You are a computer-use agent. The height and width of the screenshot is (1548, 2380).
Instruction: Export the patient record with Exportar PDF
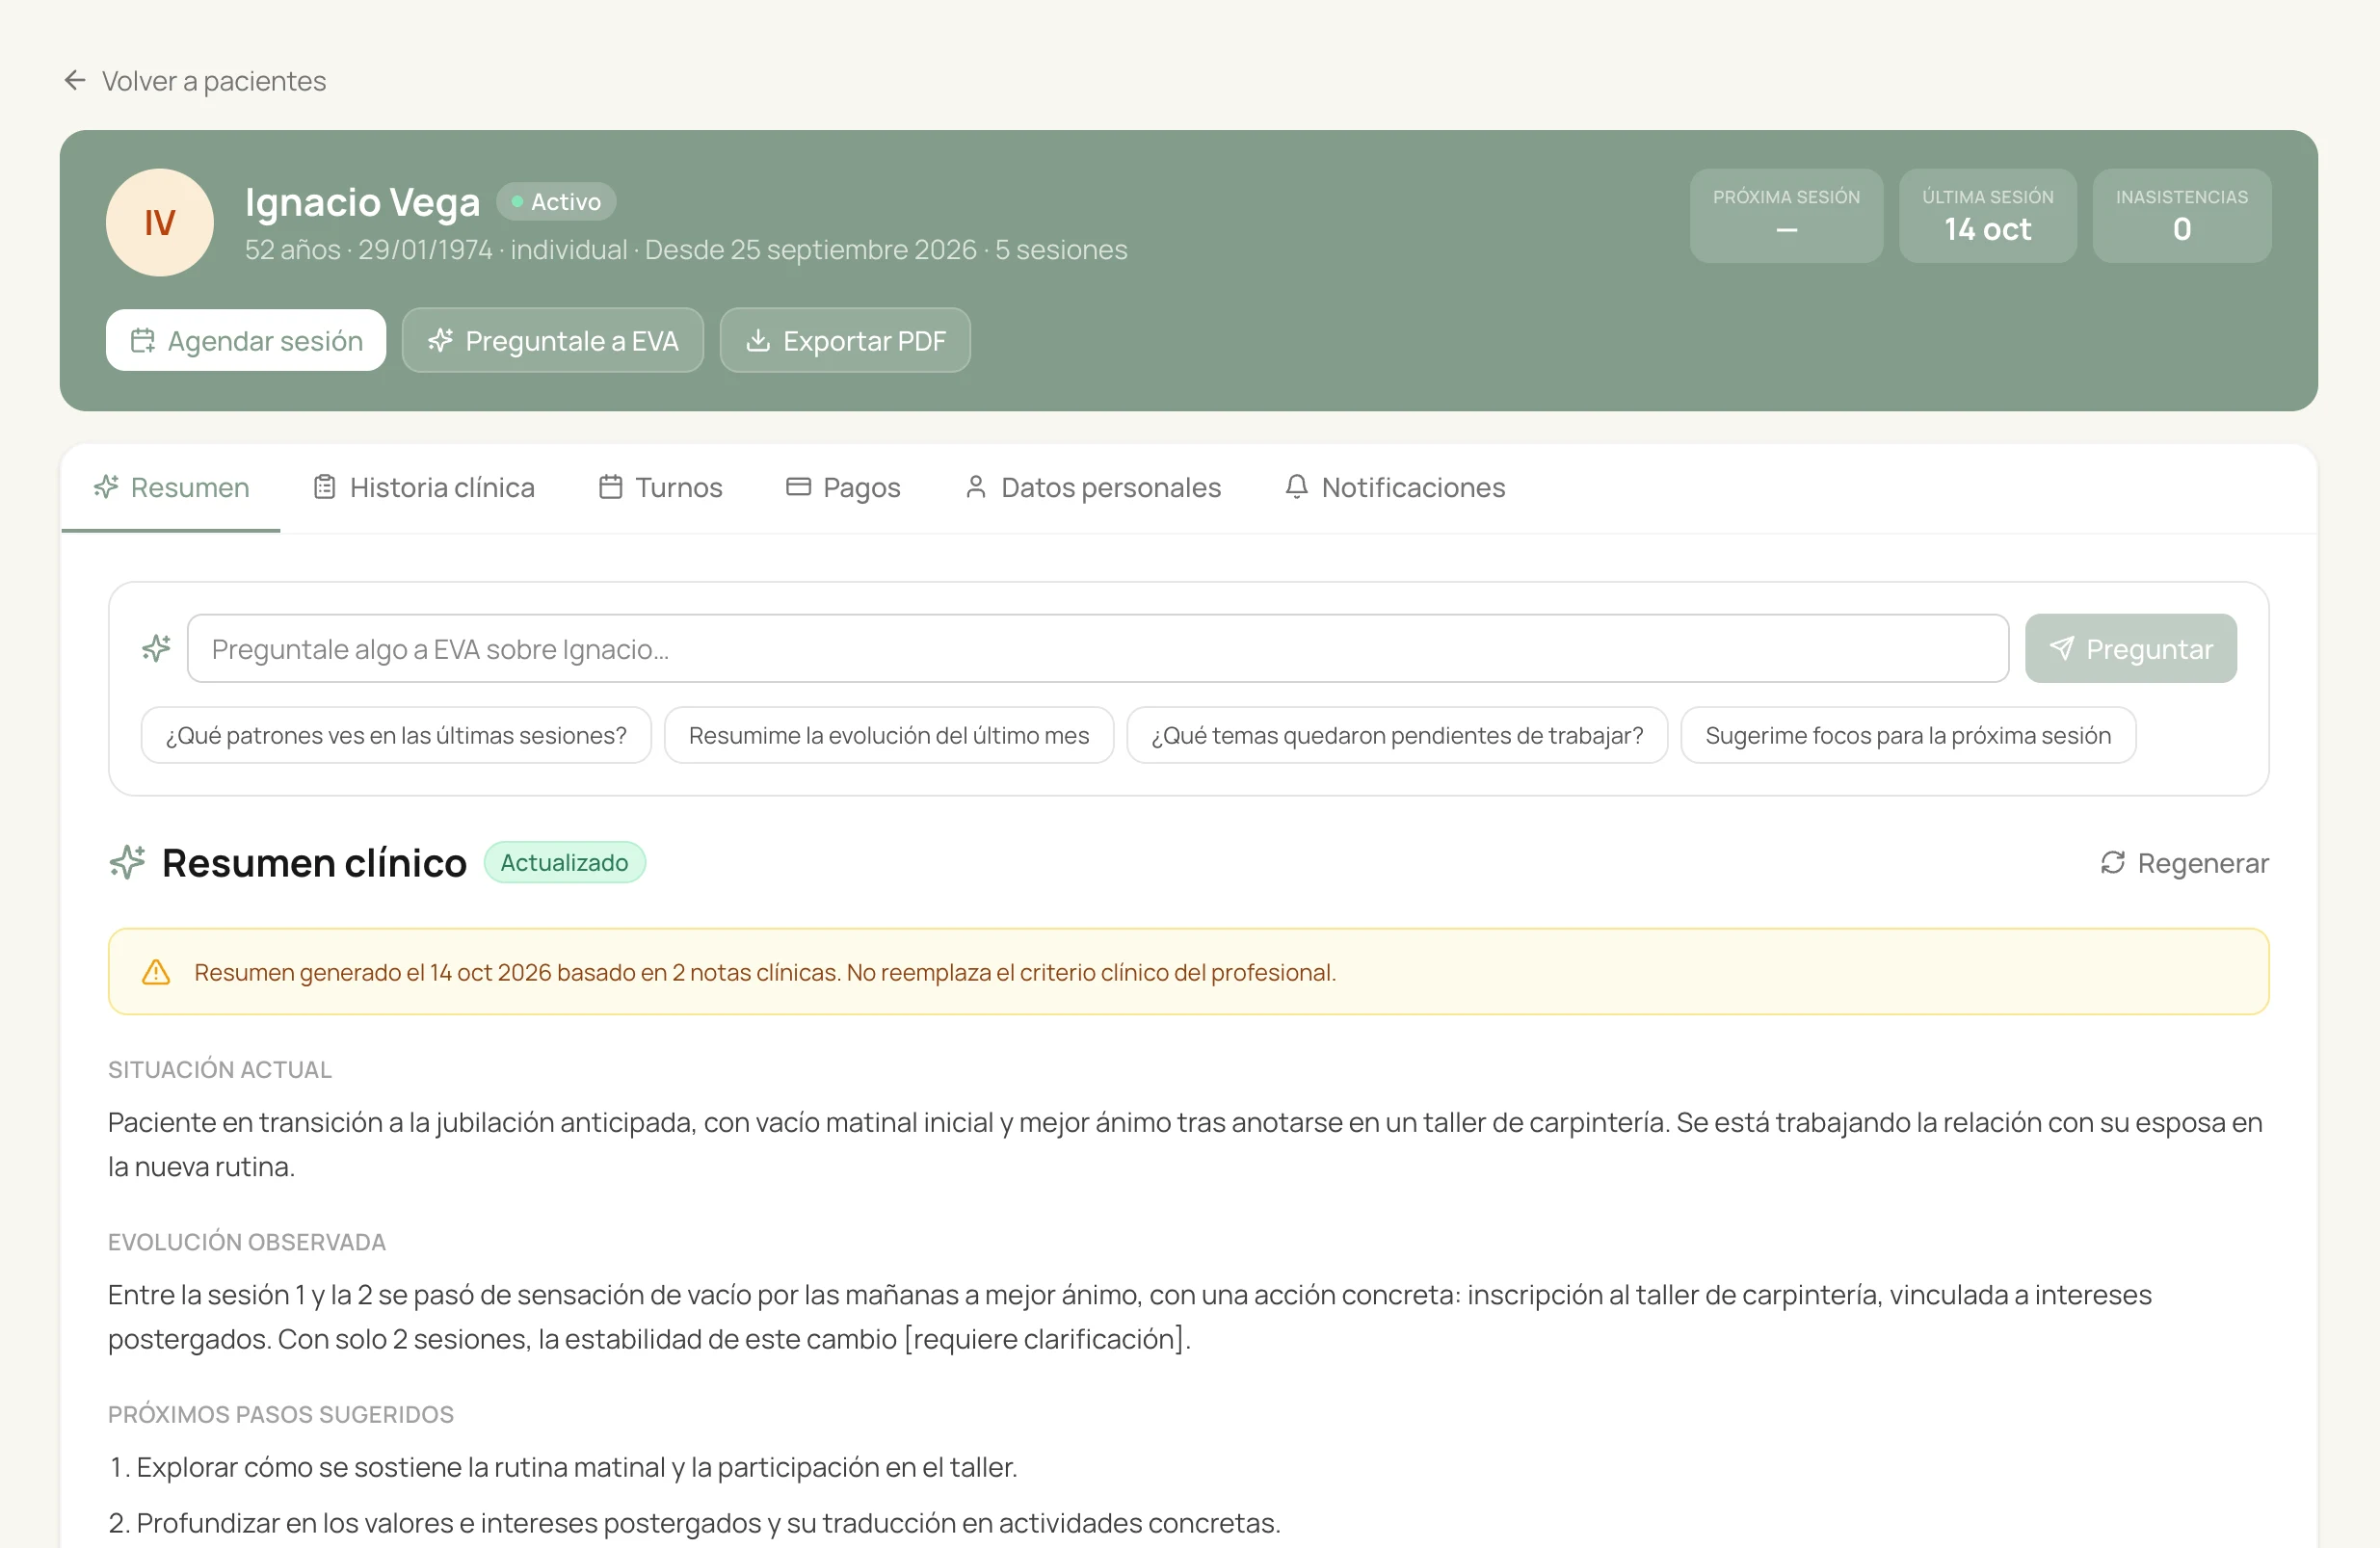coord(845,340)
